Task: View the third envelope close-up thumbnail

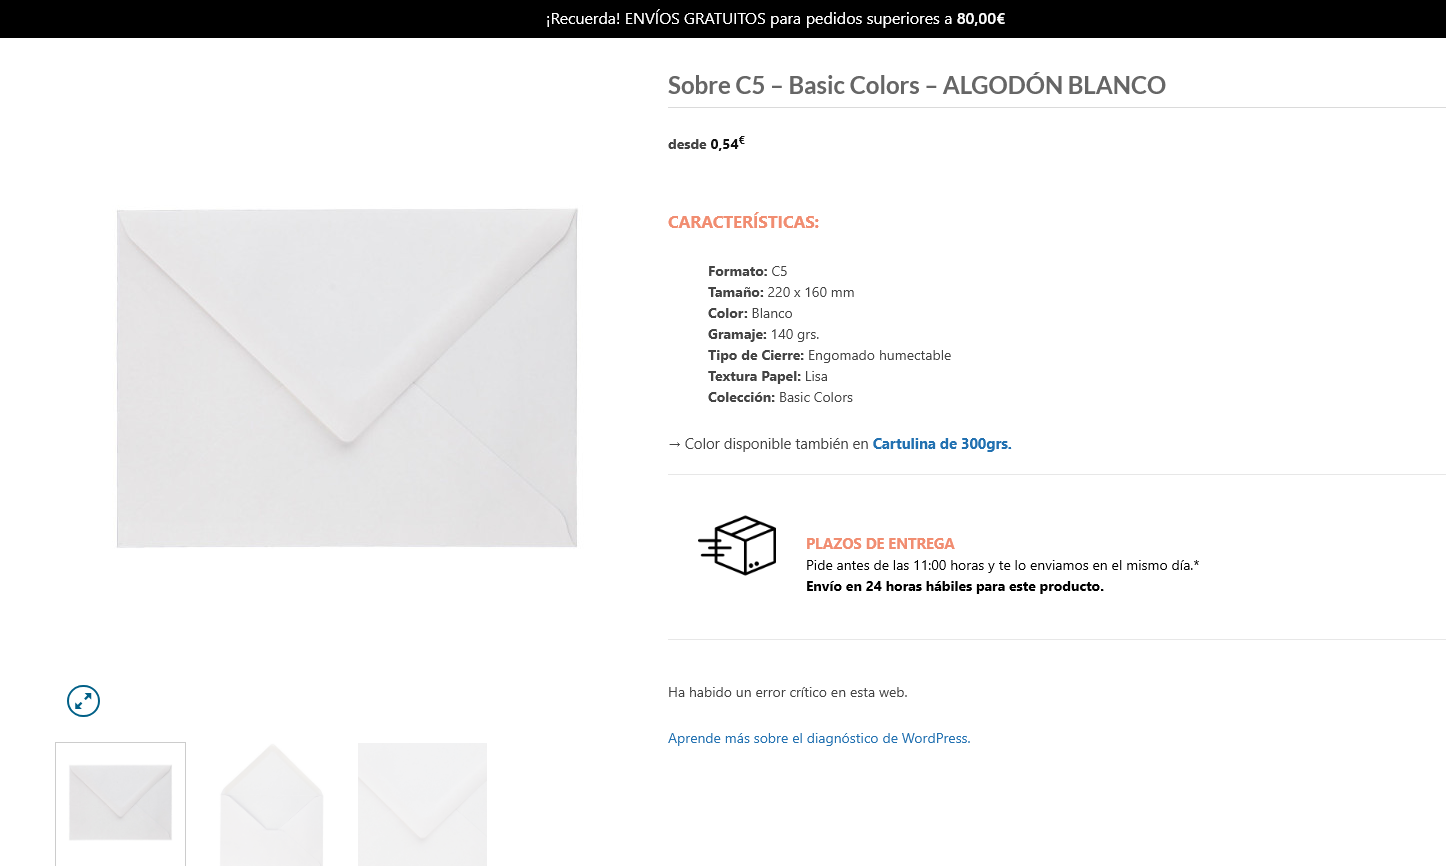Action: tap(422, 804)
